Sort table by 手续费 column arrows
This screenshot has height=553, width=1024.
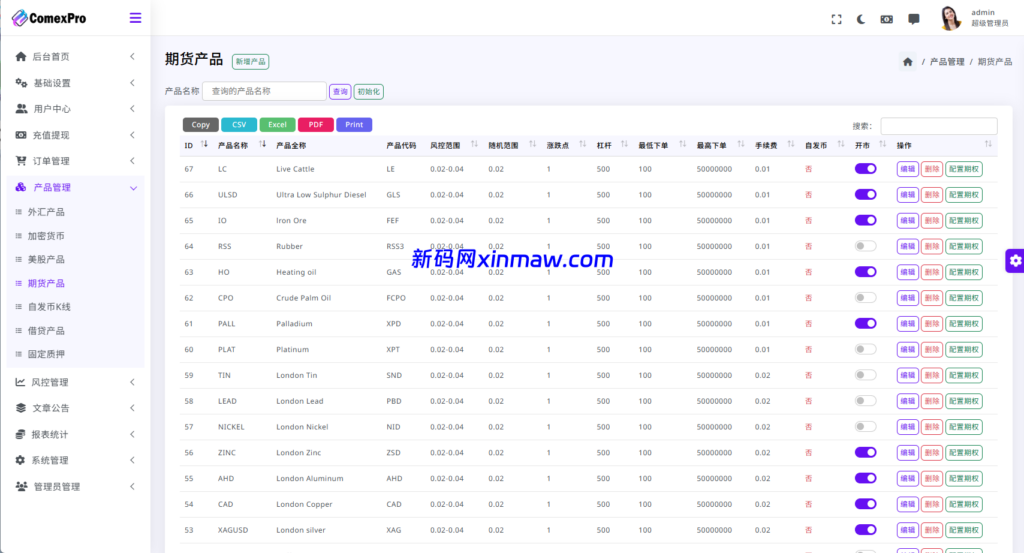pos(790,144)
